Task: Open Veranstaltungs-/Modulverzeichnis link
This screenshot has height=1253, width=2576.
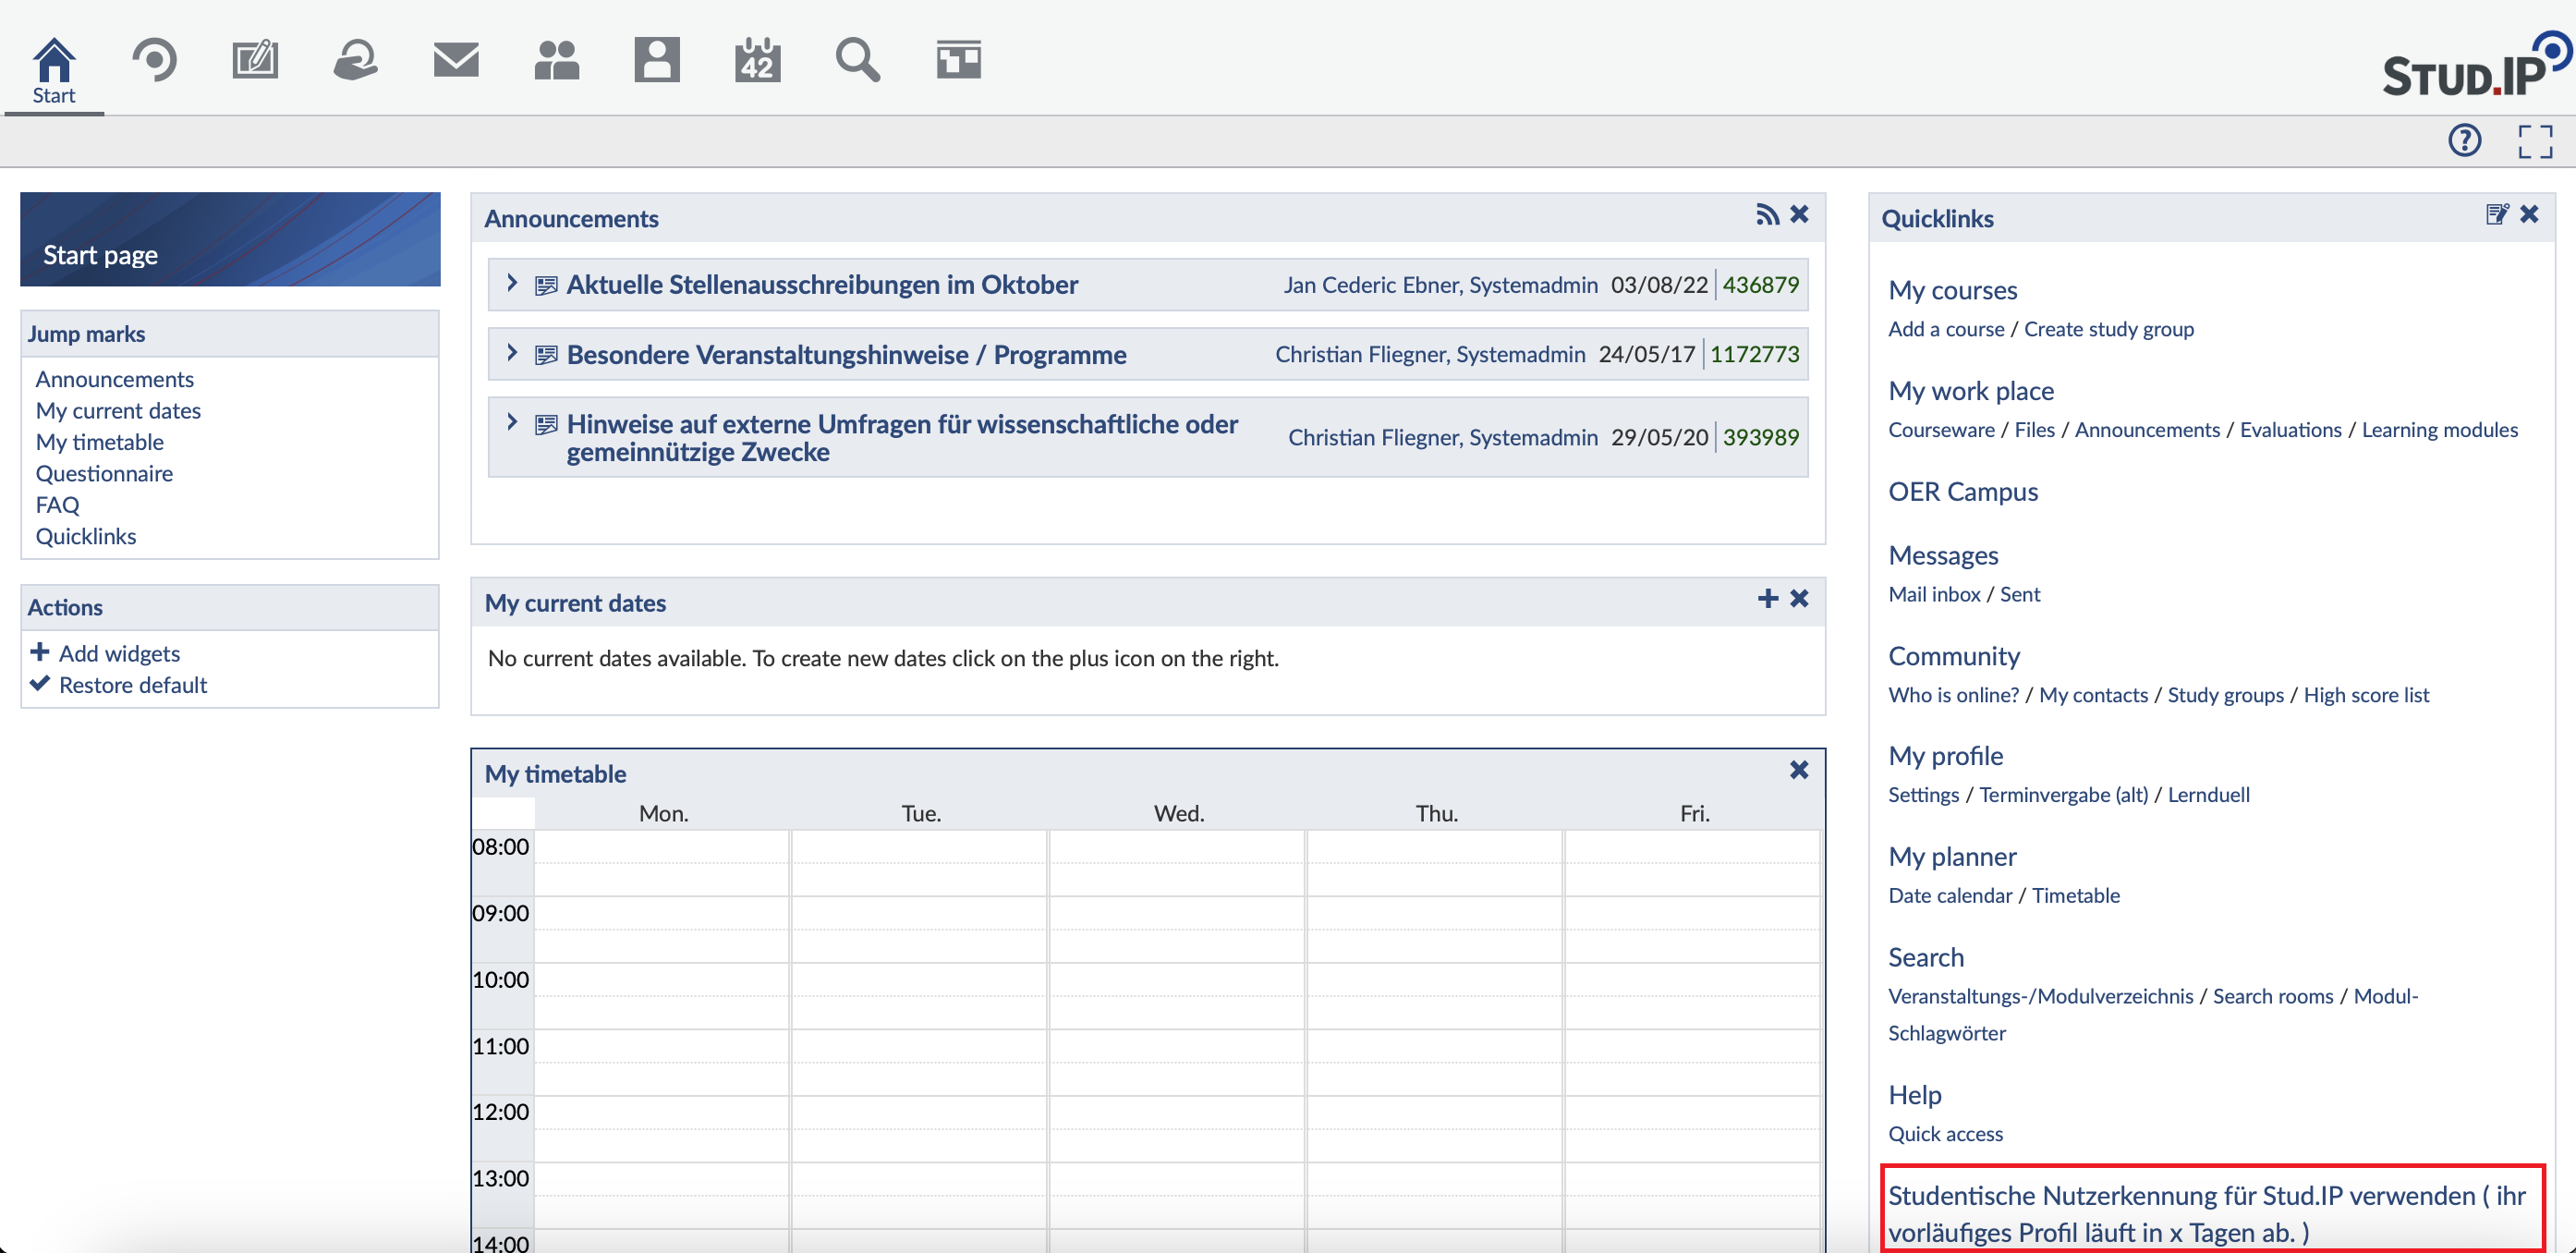Action: 2040,996
